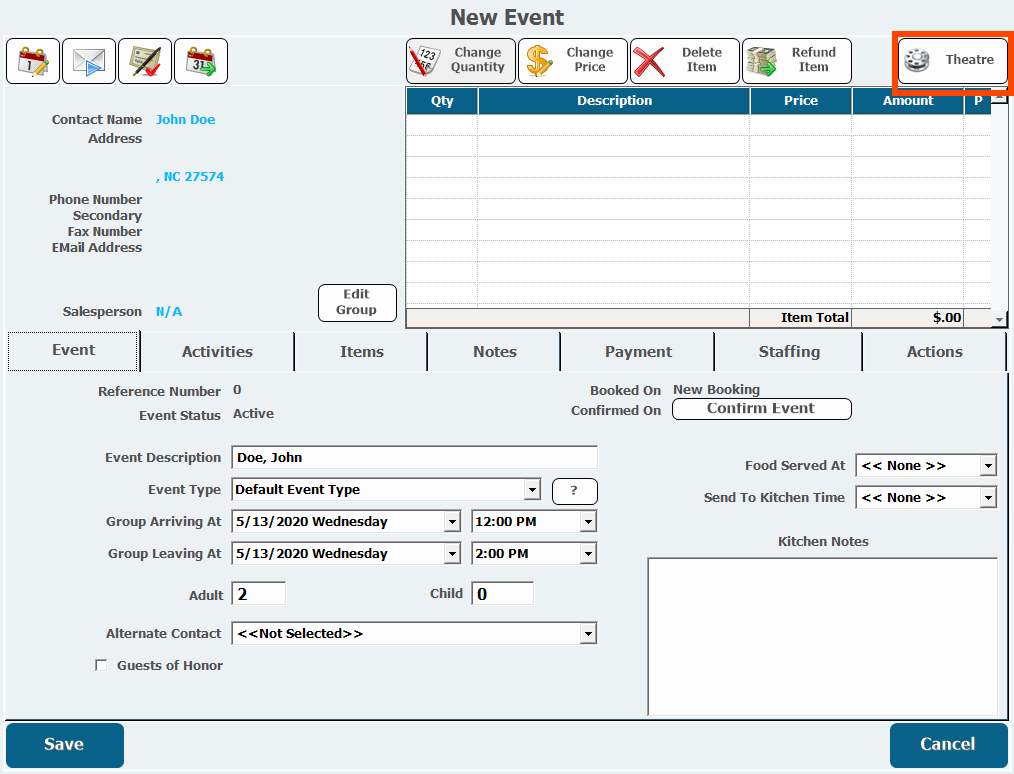Click the Confirm Event button

tap(761, 409)
